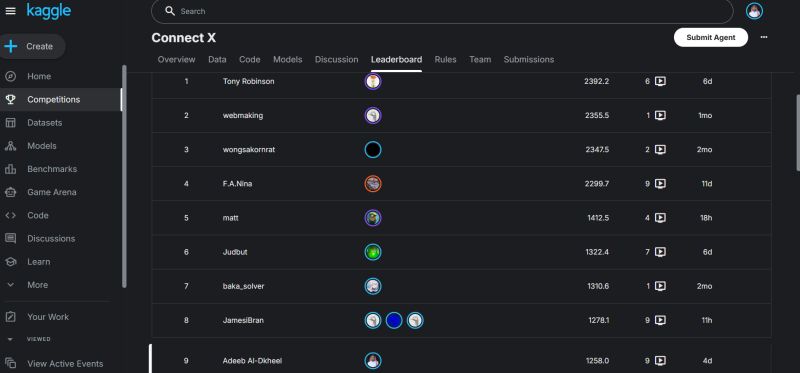Click the team name F.A.Nina
Screen dimensions: 800x373
coord(237,184)
